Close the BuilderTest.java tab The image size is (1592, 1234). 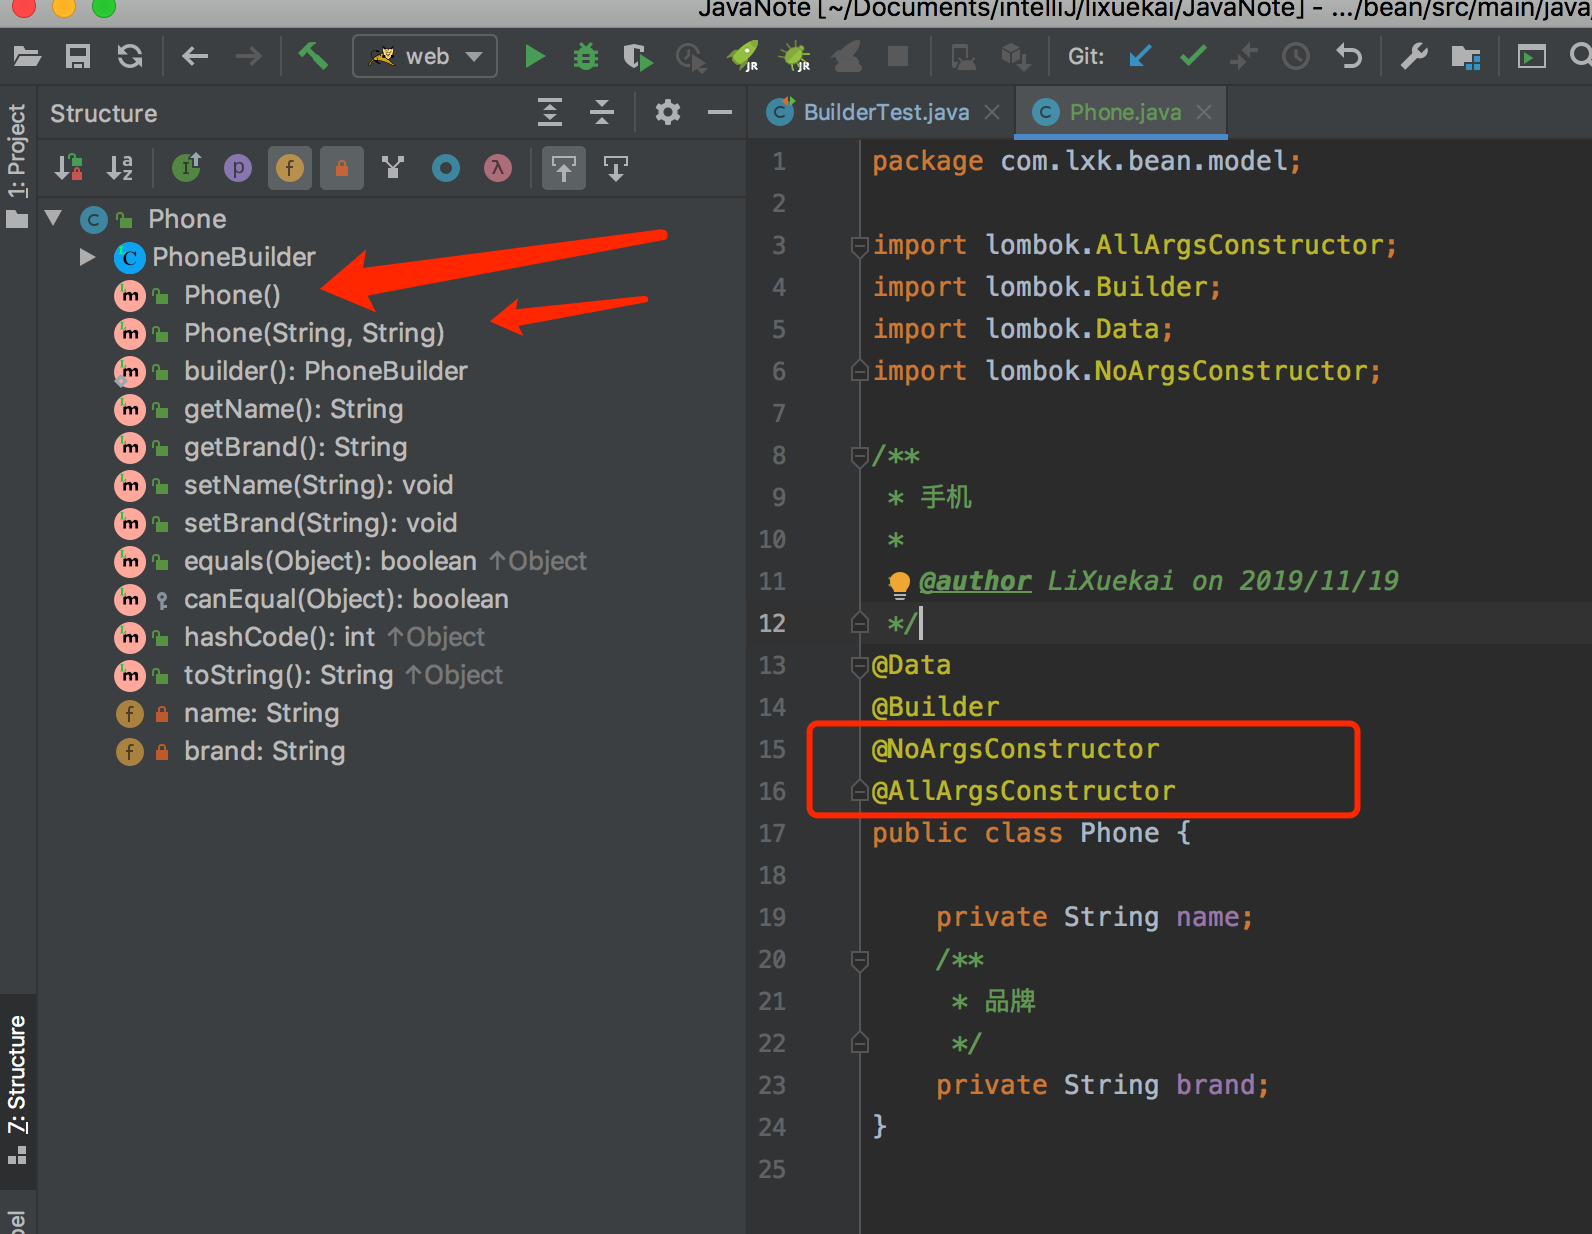pyautogui.click(x=992, y=112)
